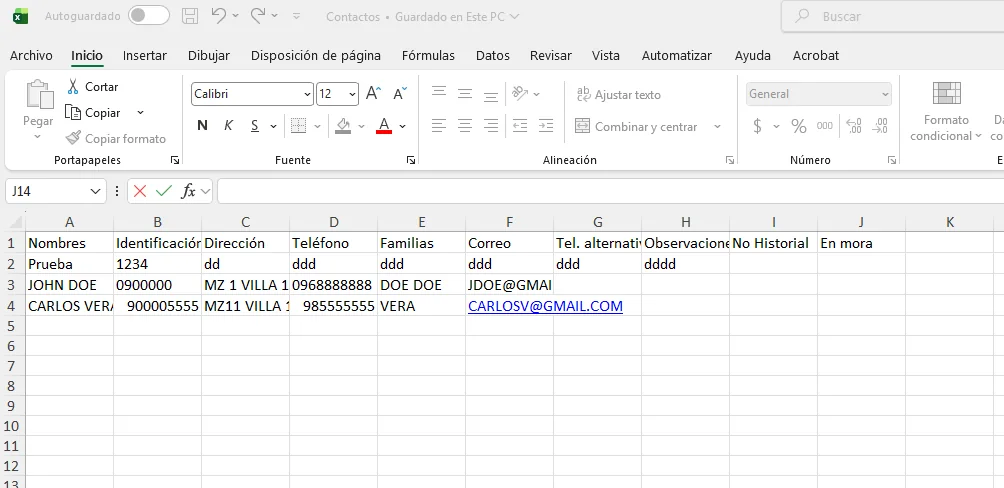
Task: Center text horizontally
Action: point(465,126)
